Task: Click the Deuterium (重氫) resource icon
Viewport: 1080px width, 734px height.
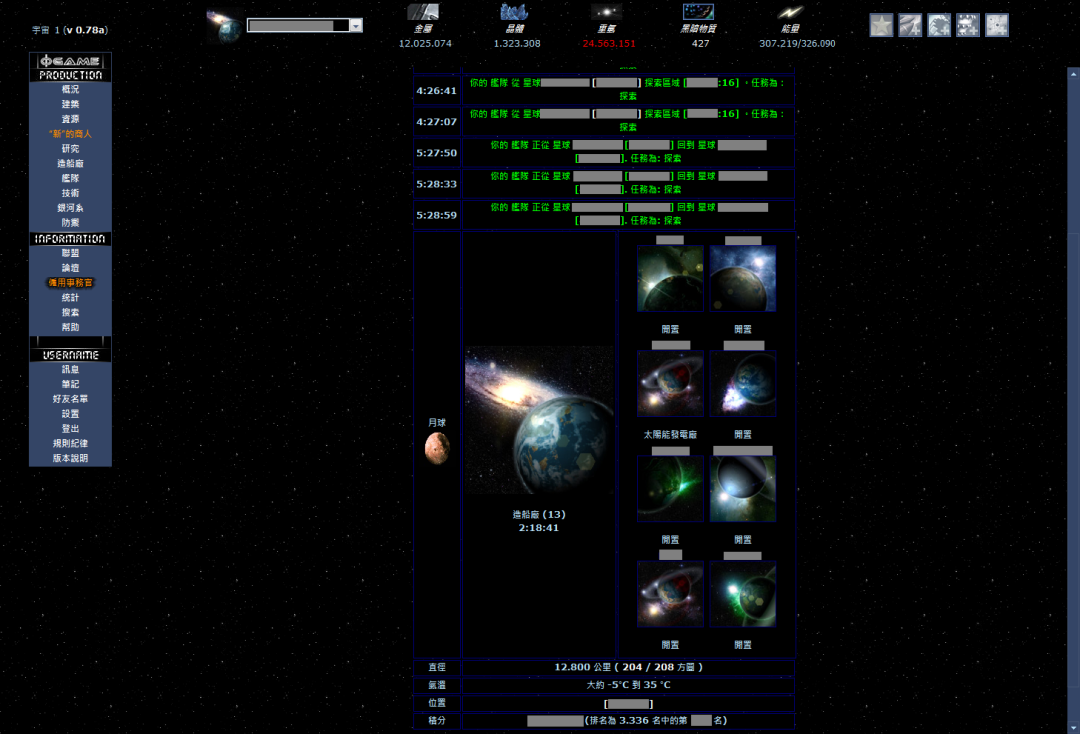Action: click(x=607, y=12)
